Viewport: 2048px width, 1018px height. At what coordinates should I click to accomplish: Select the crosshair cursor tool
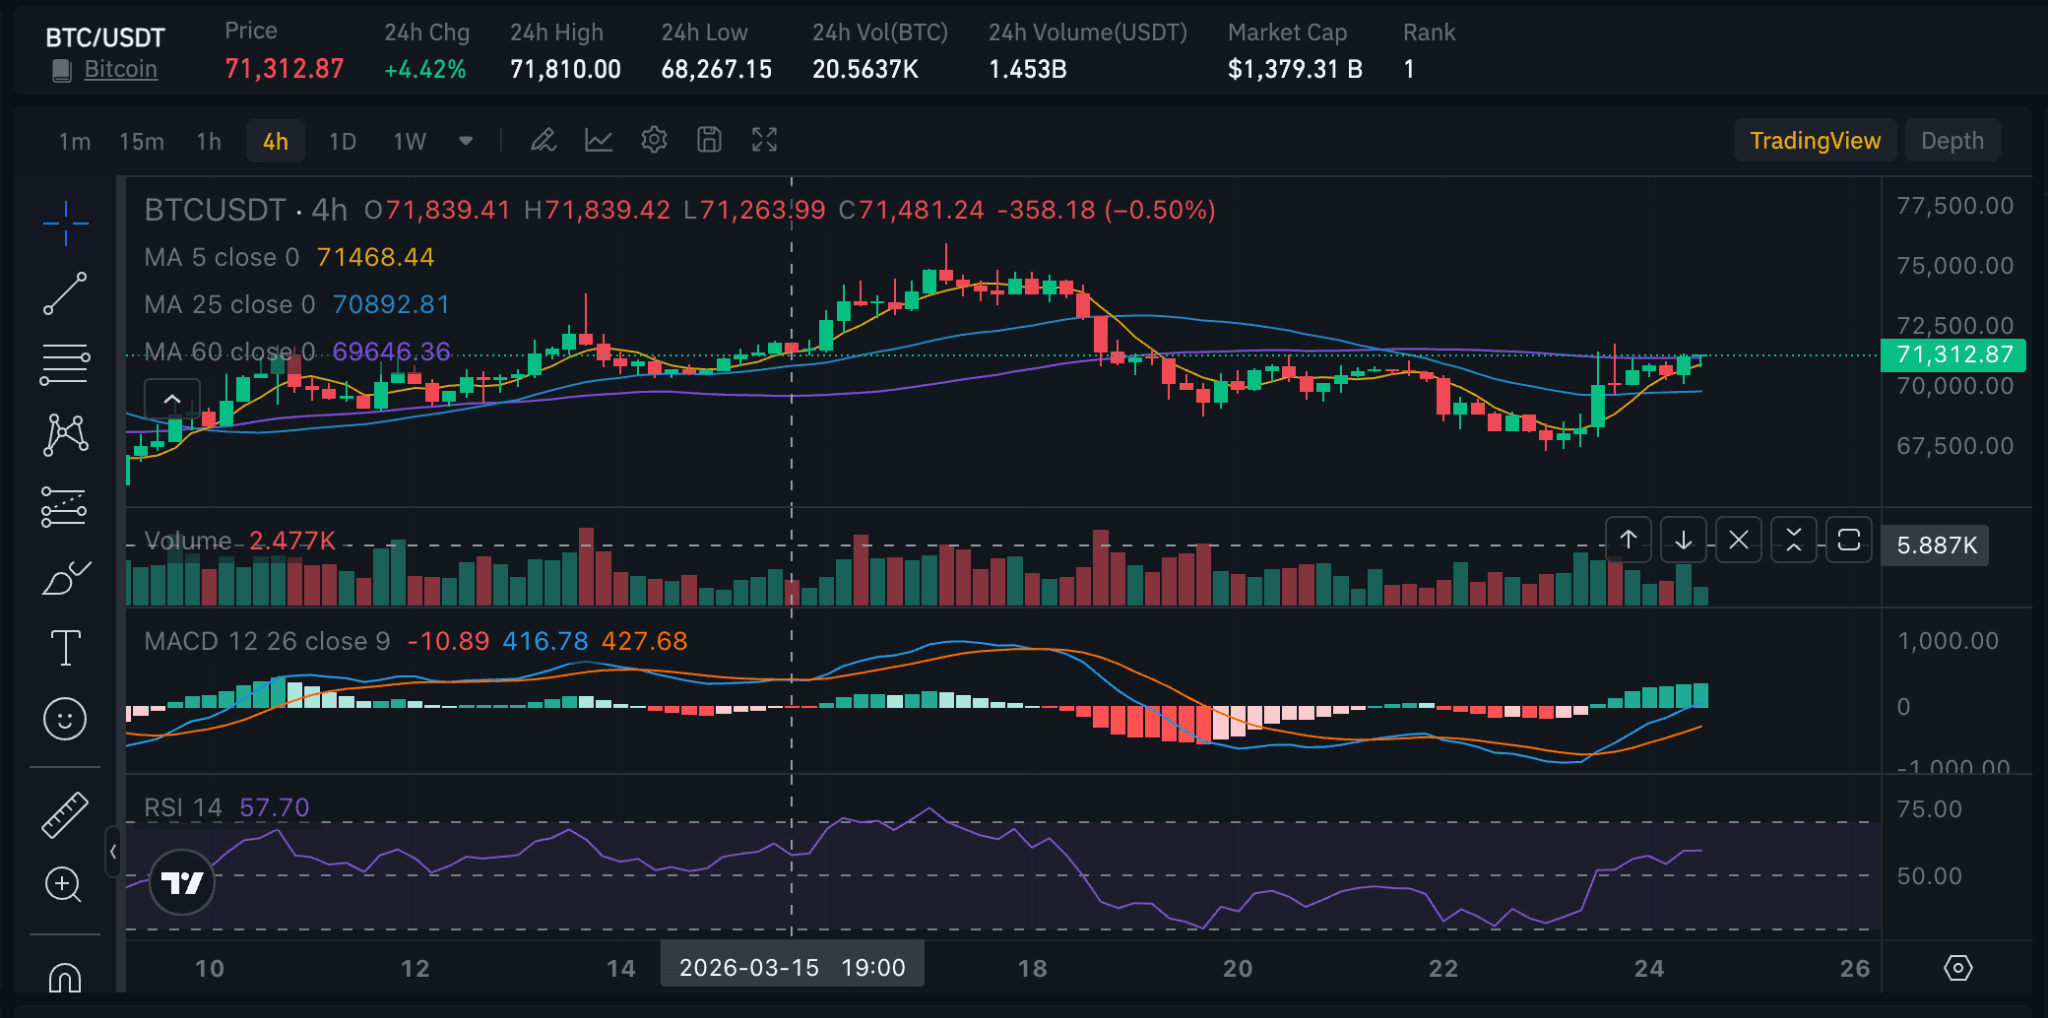pyautogui.click(x=65, y=222)
